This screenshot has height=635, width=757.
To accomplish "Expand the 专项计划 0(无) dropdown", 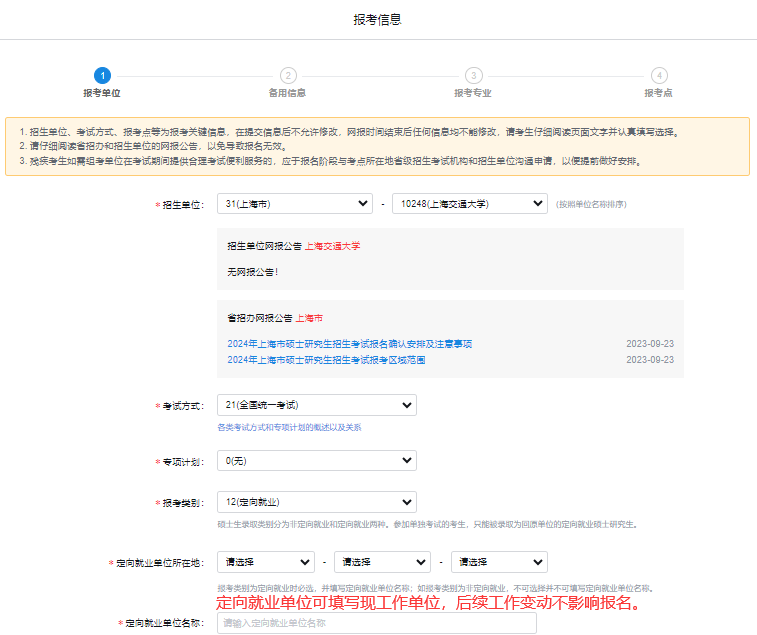I will coord(316,460).
